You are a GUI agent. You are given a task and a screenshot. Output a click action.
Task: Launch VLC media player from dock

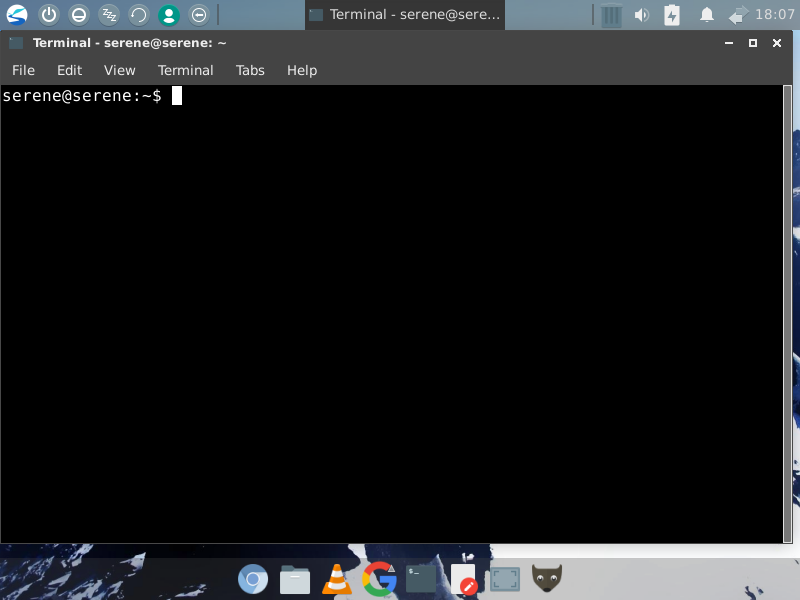coord(337,579)
